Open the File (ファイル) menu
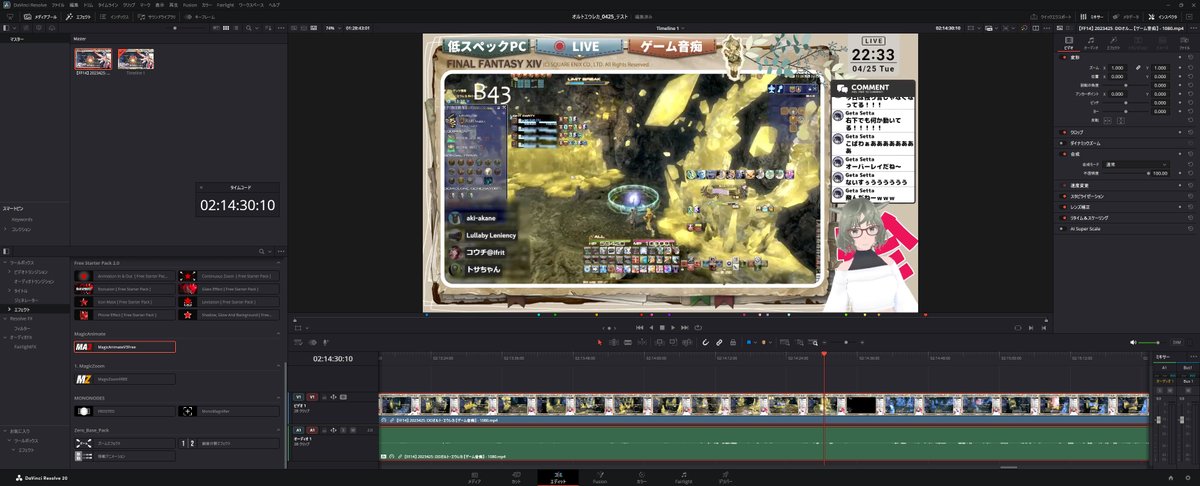This screenshot has height=486, width=1200. [58, 5]
